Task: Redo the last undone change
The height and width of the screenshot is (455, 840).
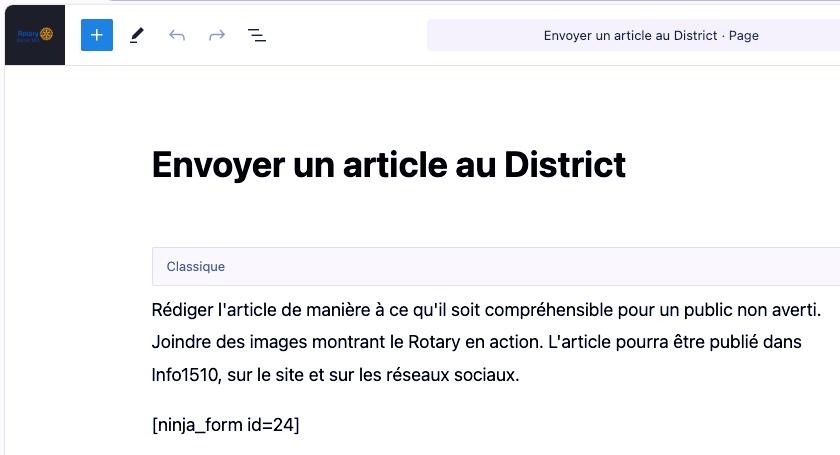Action: (x=216, y=35)
